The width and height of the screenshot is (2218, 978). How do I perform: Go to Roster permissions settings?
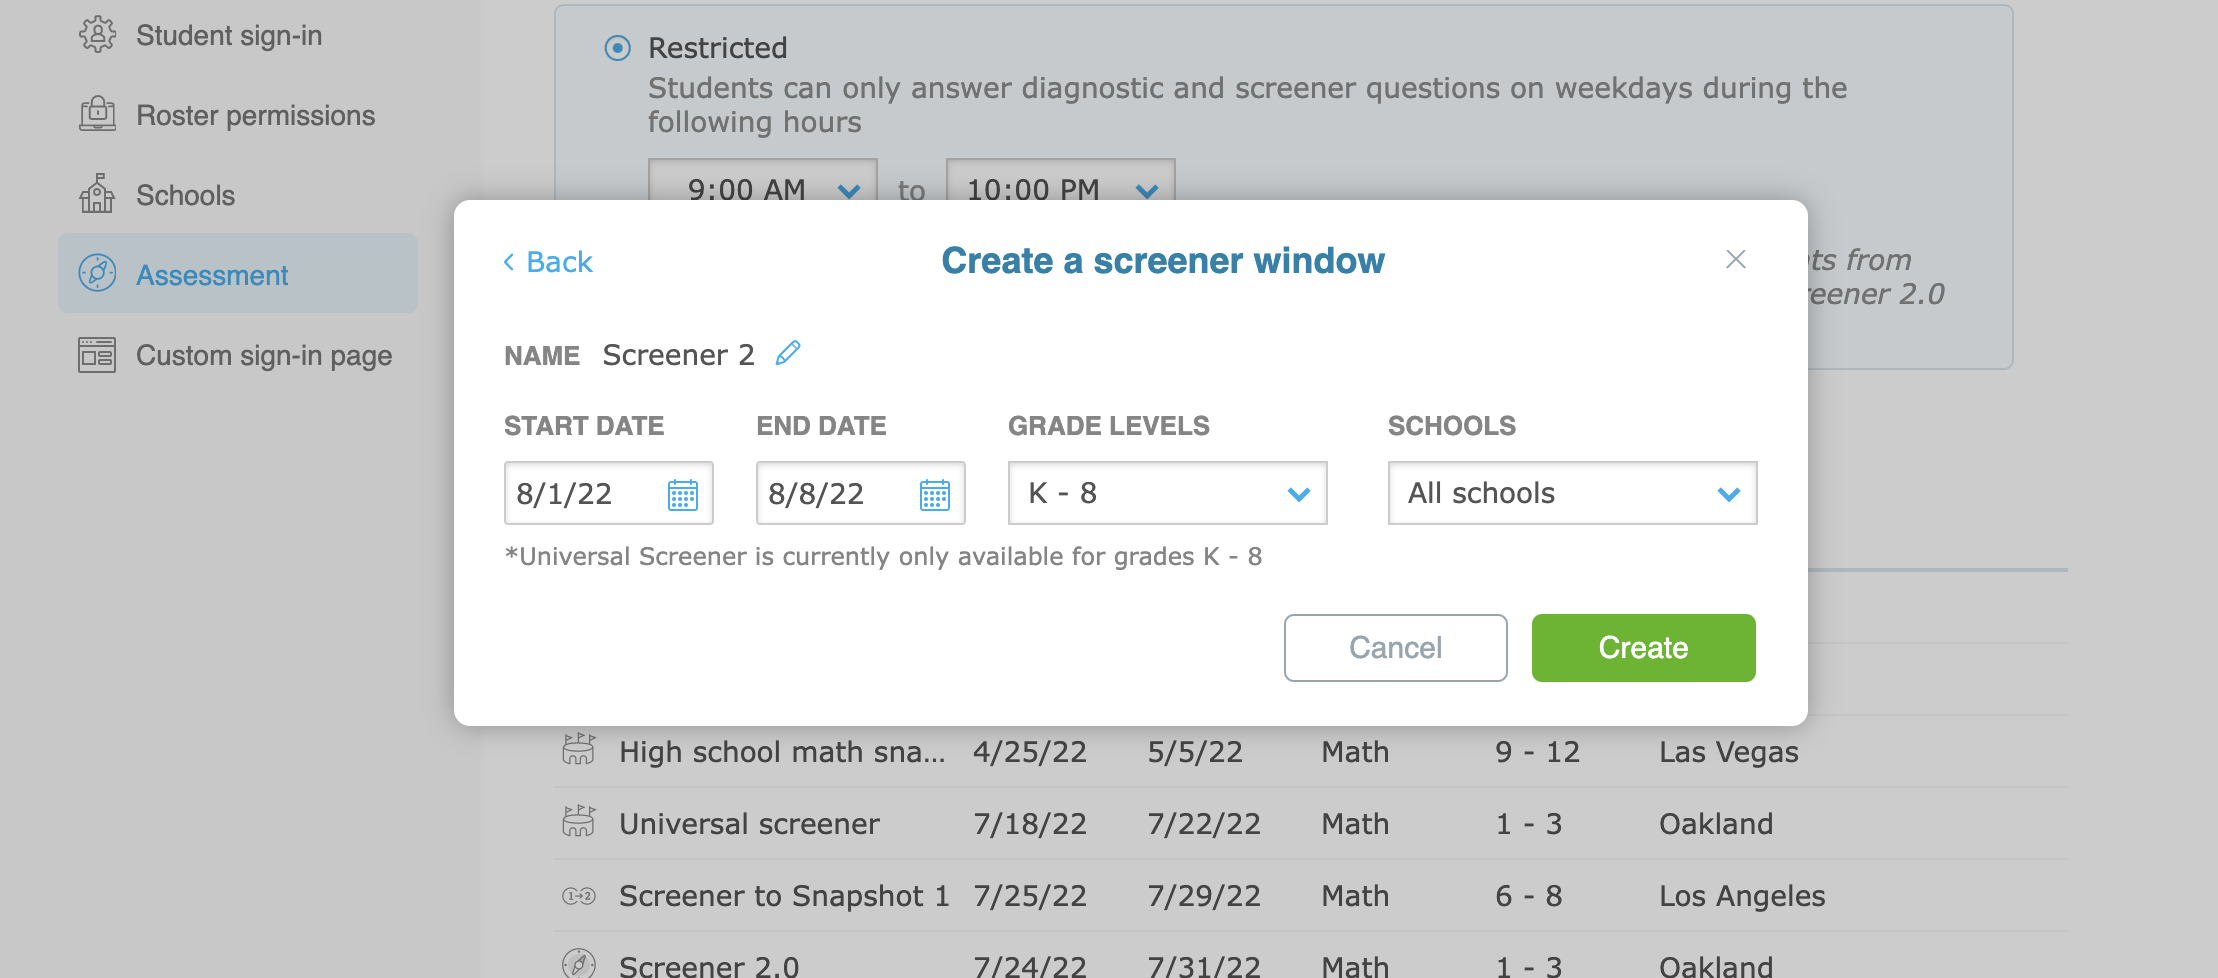tap(255, 116)
